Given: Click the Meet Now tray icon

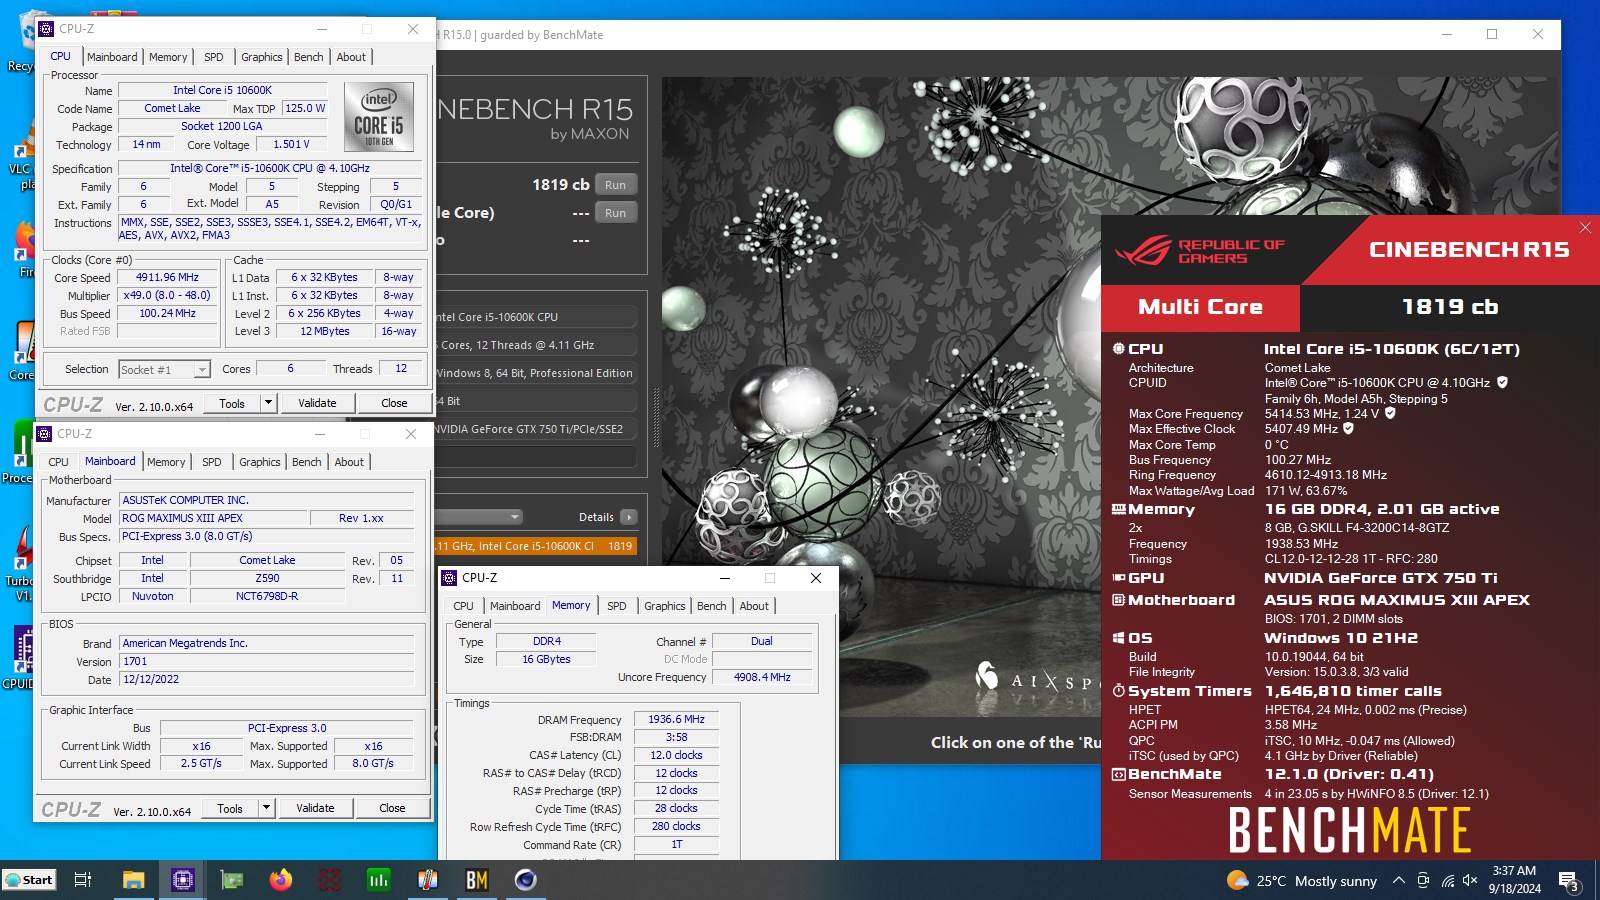Looking at the screenshot, I should point(1423,881).
